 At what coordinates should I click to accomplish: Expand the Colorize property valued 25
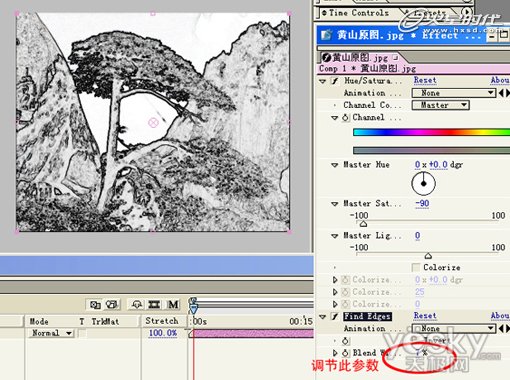335,292
